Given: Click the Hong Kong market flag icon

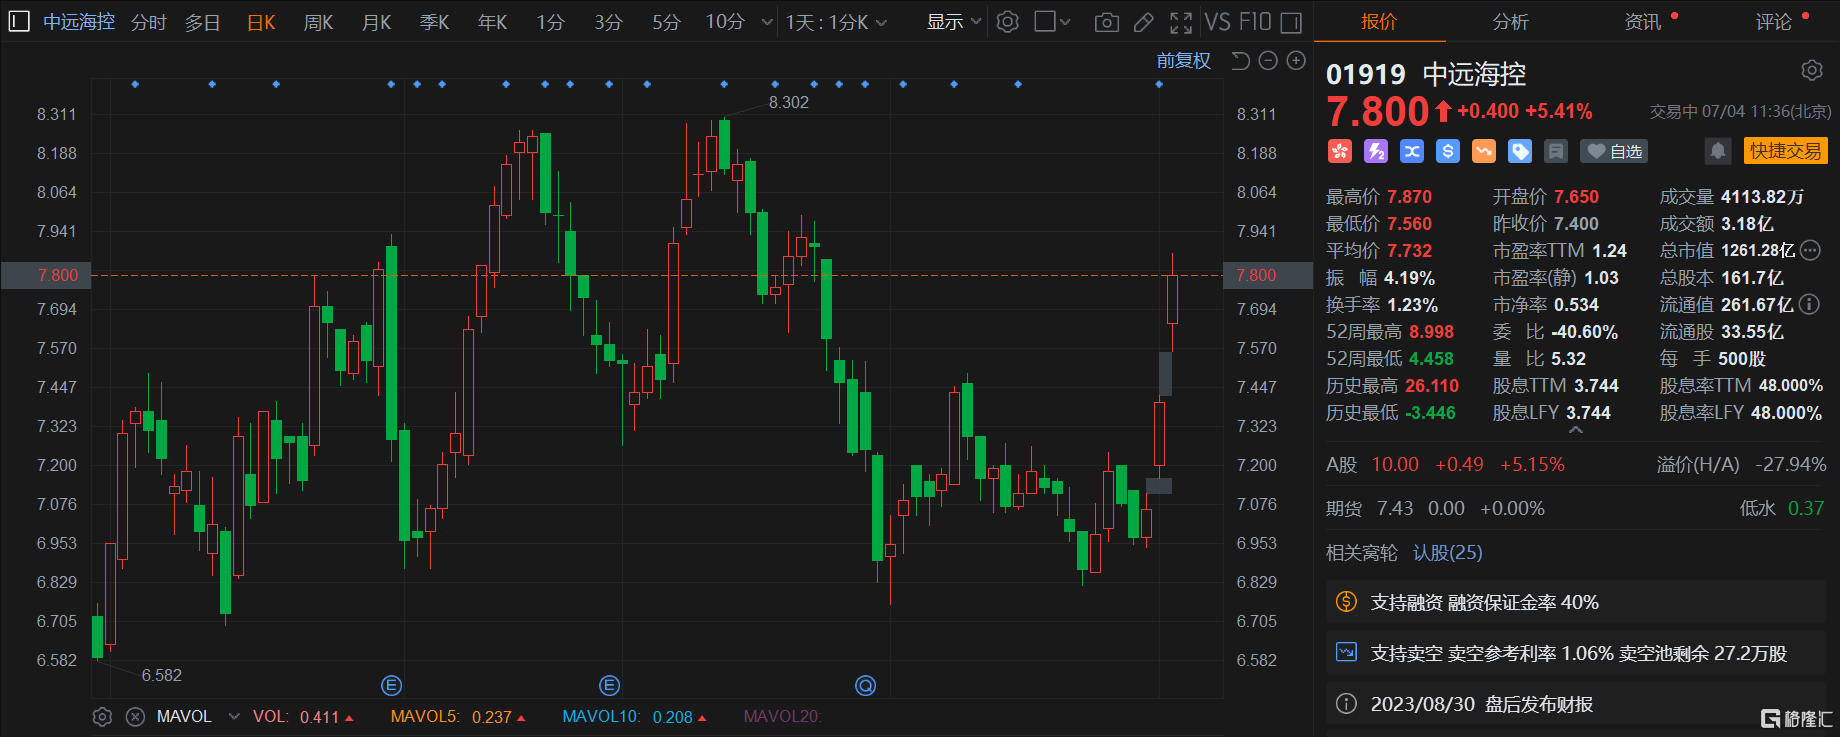Looking at the screenshot, I should point(1340,151).
